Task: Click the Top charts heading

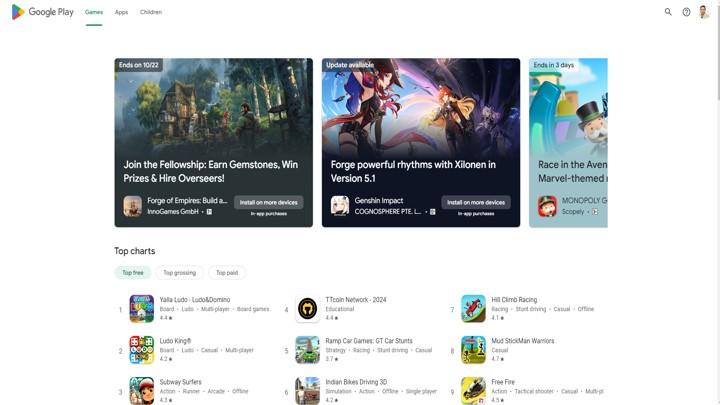Action: pyautogui.click(x=135, y=251)
